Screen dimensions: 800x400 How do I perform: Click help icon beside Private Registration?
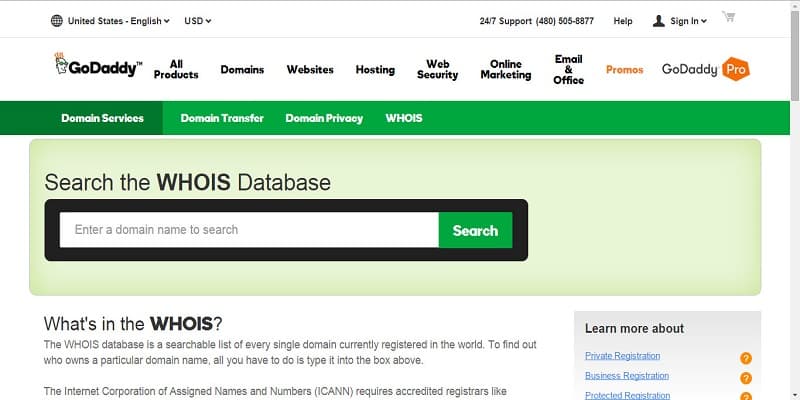tap(745, 358)
